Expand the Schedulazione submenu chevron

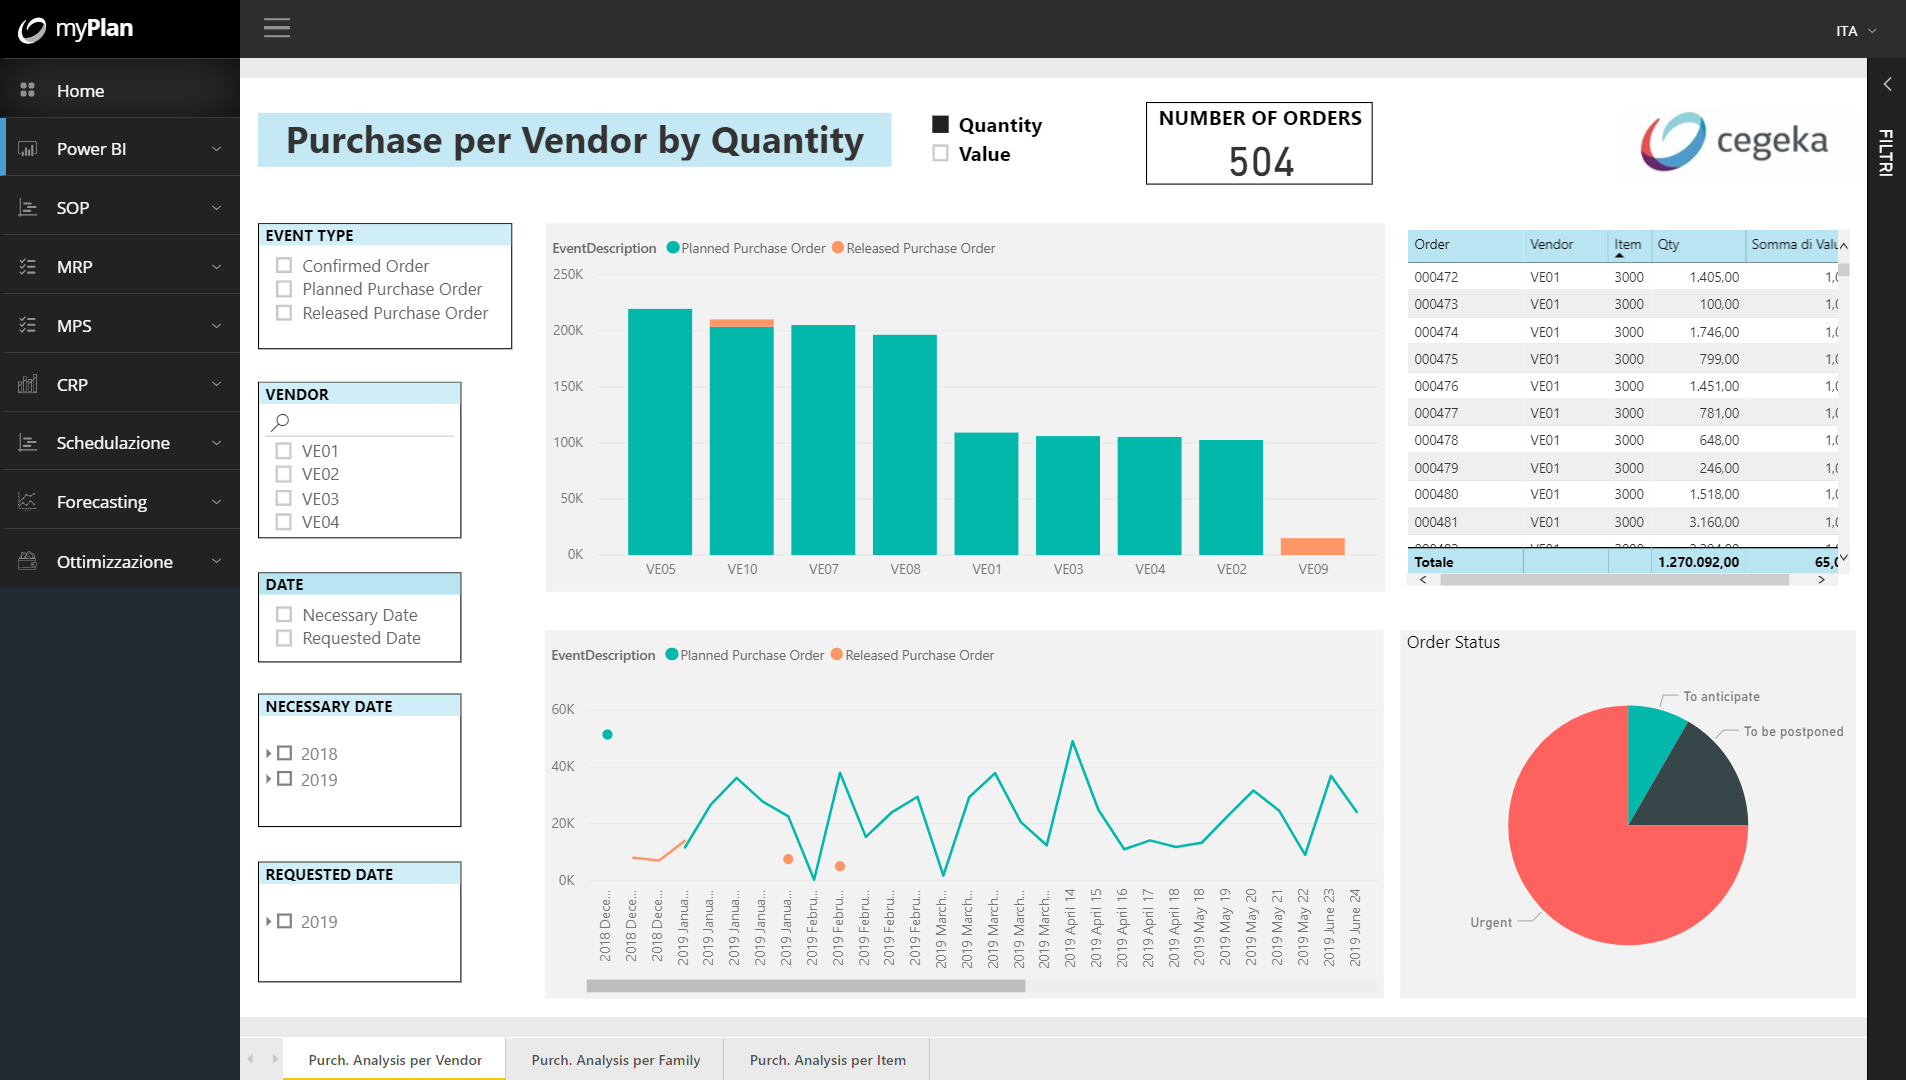[217, 443]
